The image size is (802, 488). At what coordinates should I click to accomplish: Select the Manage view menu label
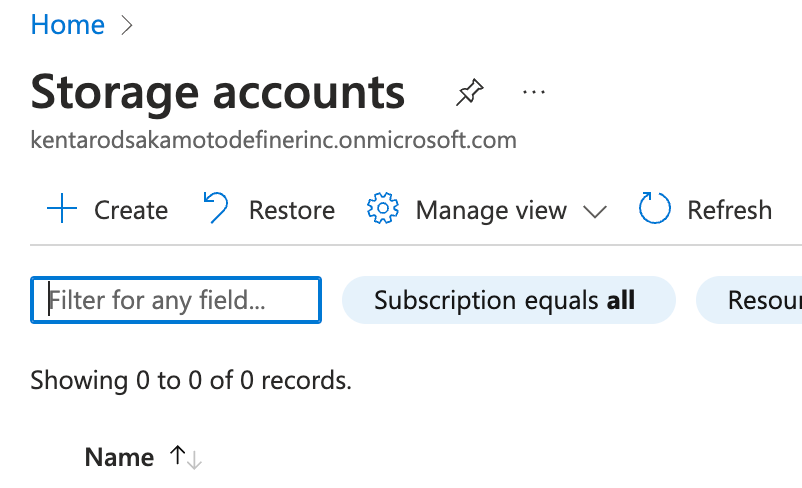491,210
